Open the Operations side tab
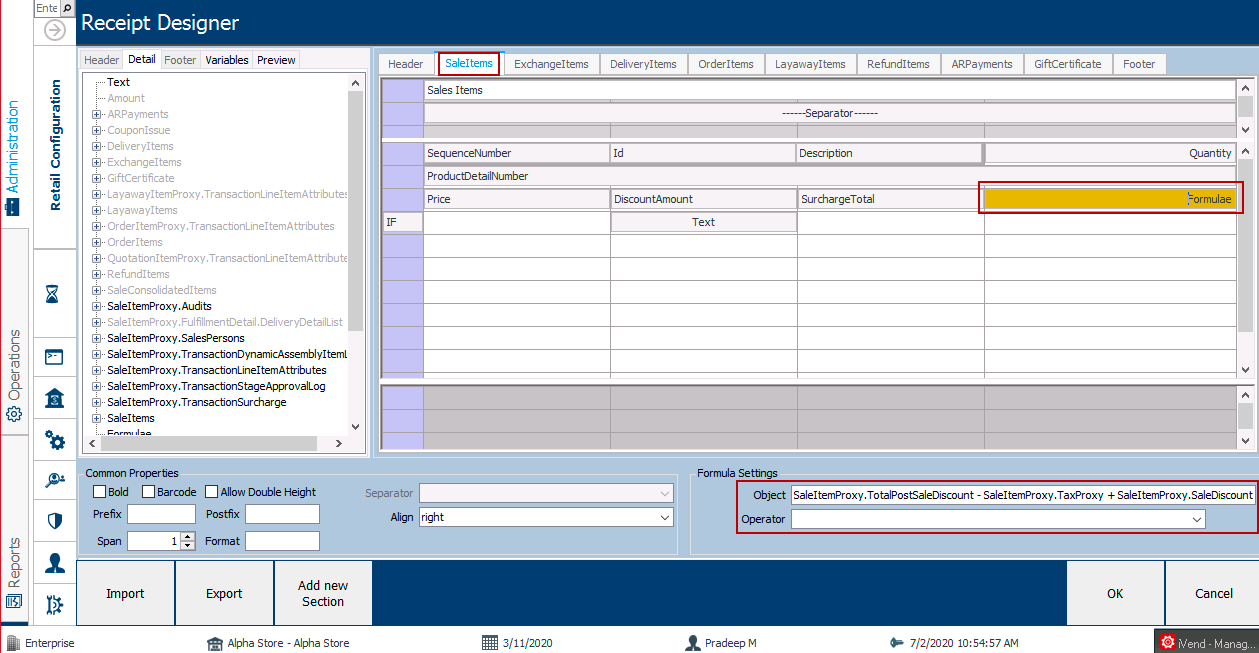 (x=14, y=375)
